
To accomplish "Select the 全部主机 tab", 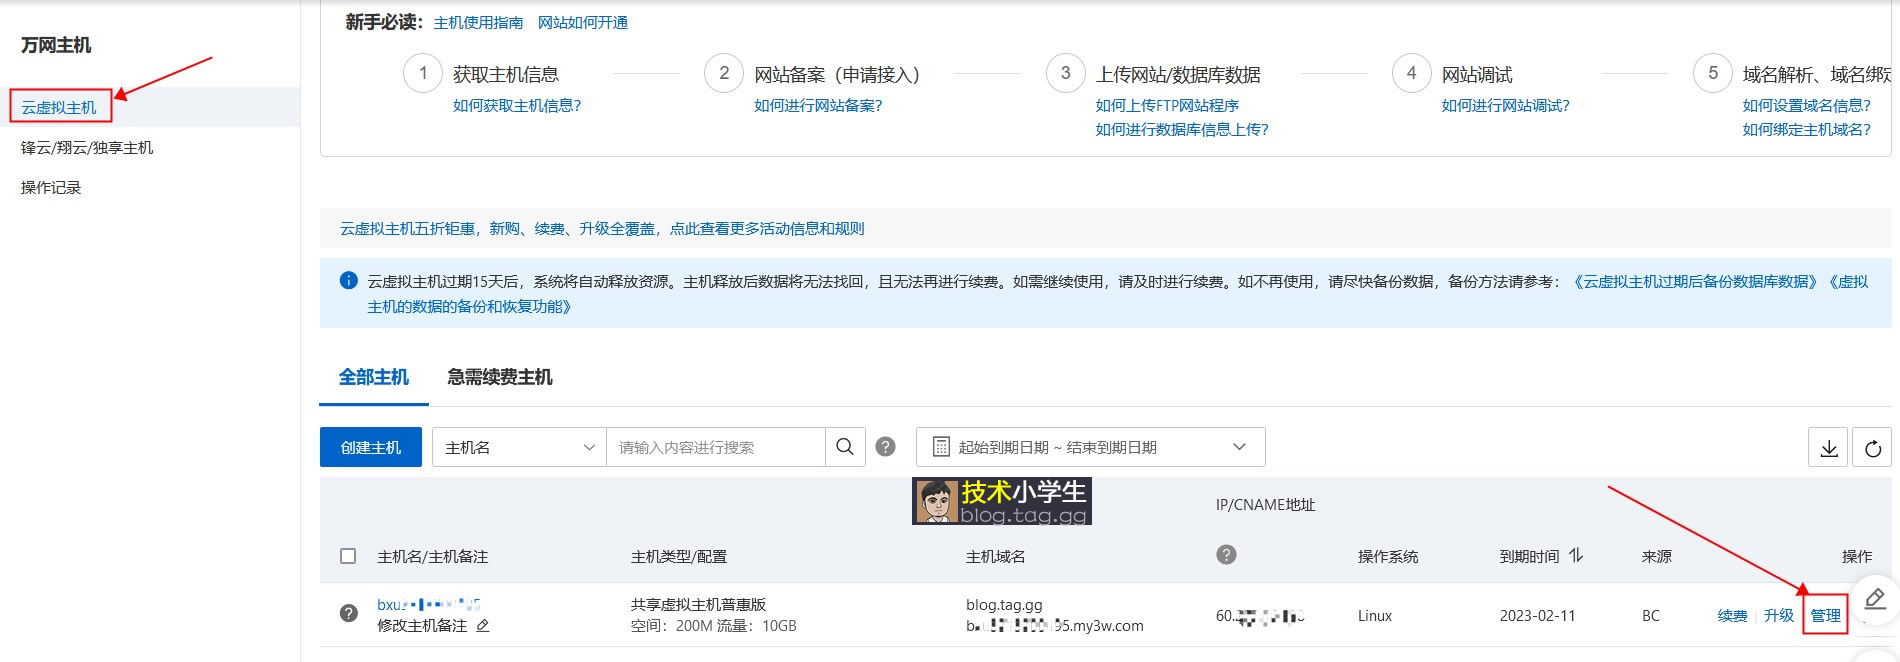I will click(x=373, y=377).
